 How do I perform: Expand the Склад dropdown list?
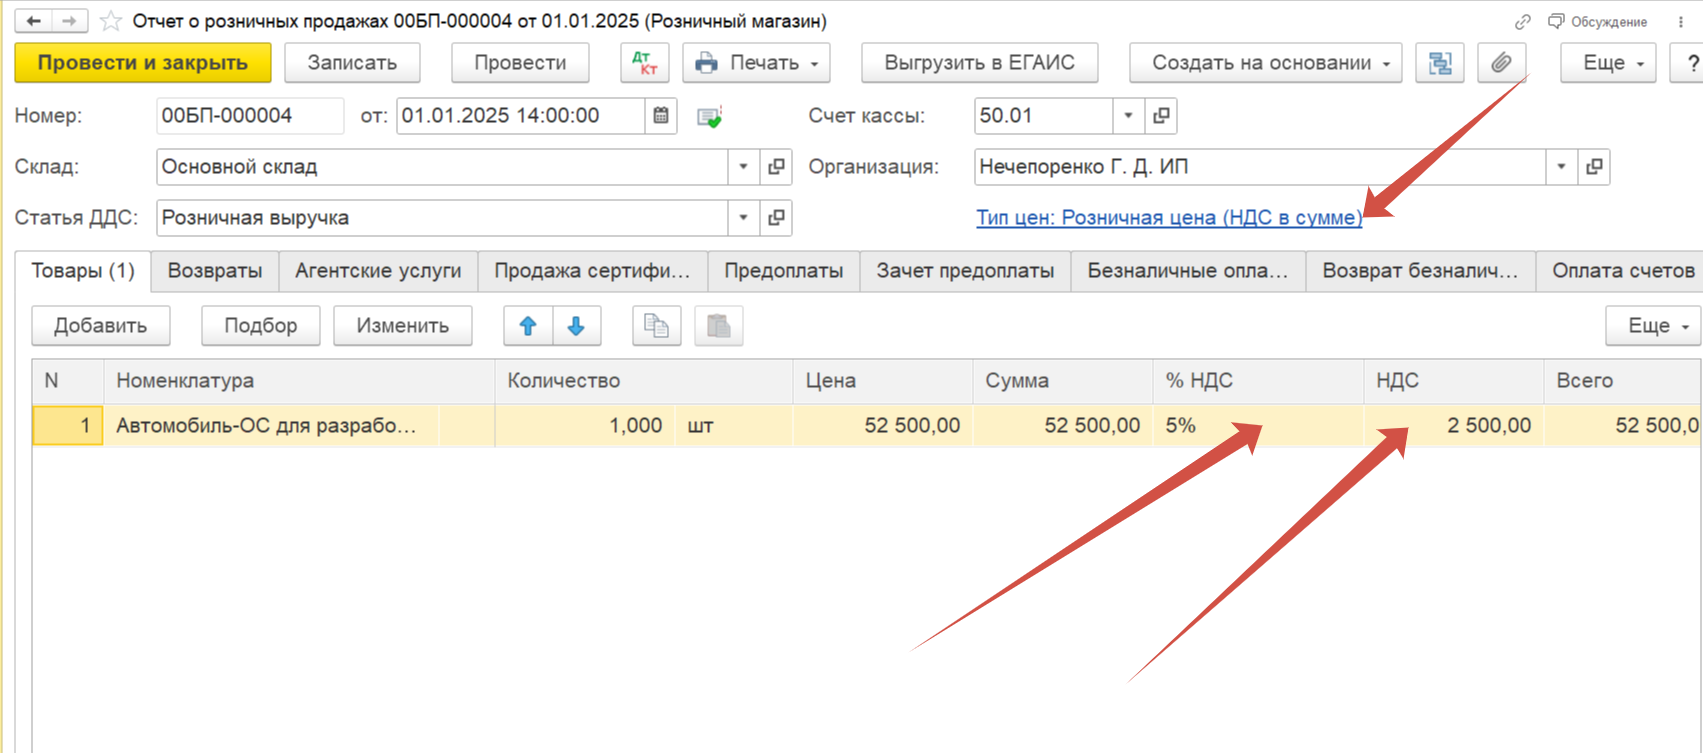coord(743,167)
